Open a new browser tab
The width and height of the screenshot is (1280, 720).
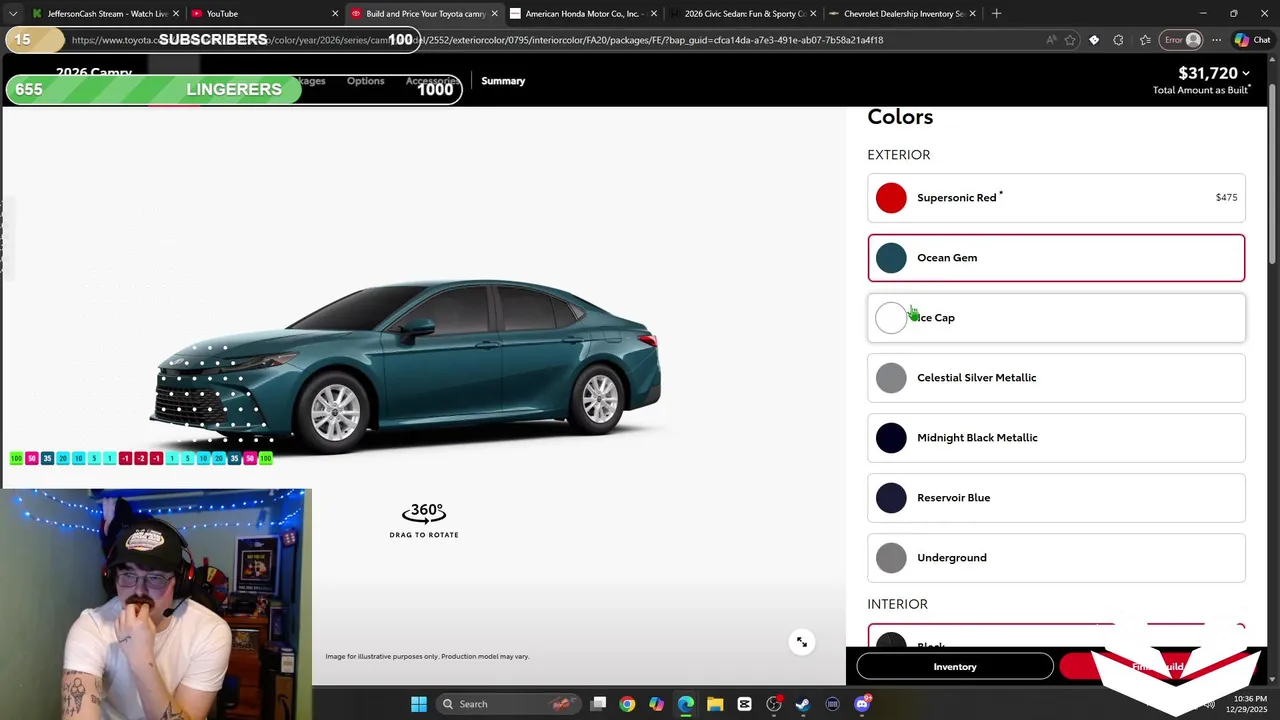point(996,14)
